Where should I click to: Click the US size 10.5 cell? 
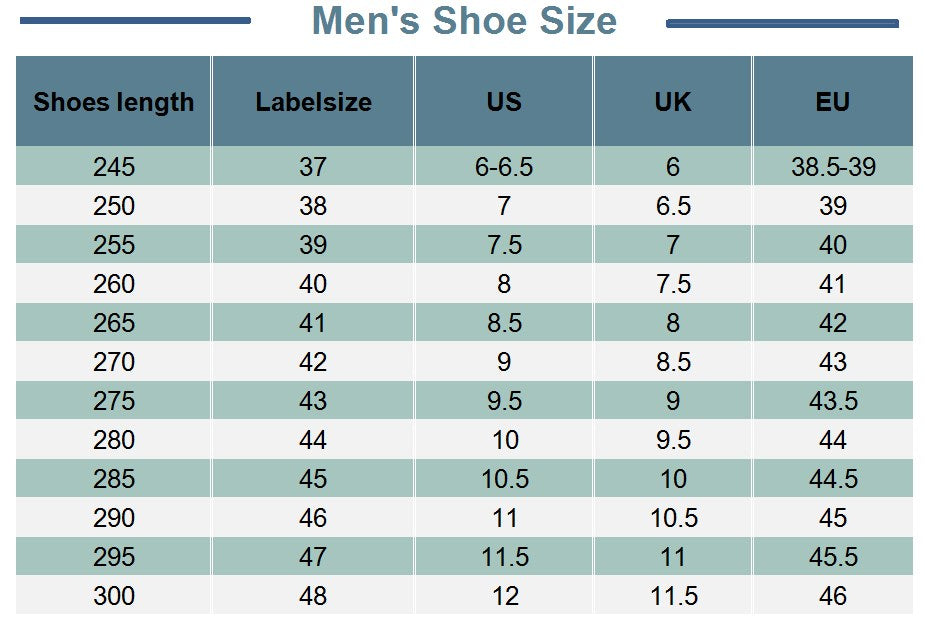(x=504, y=479)
